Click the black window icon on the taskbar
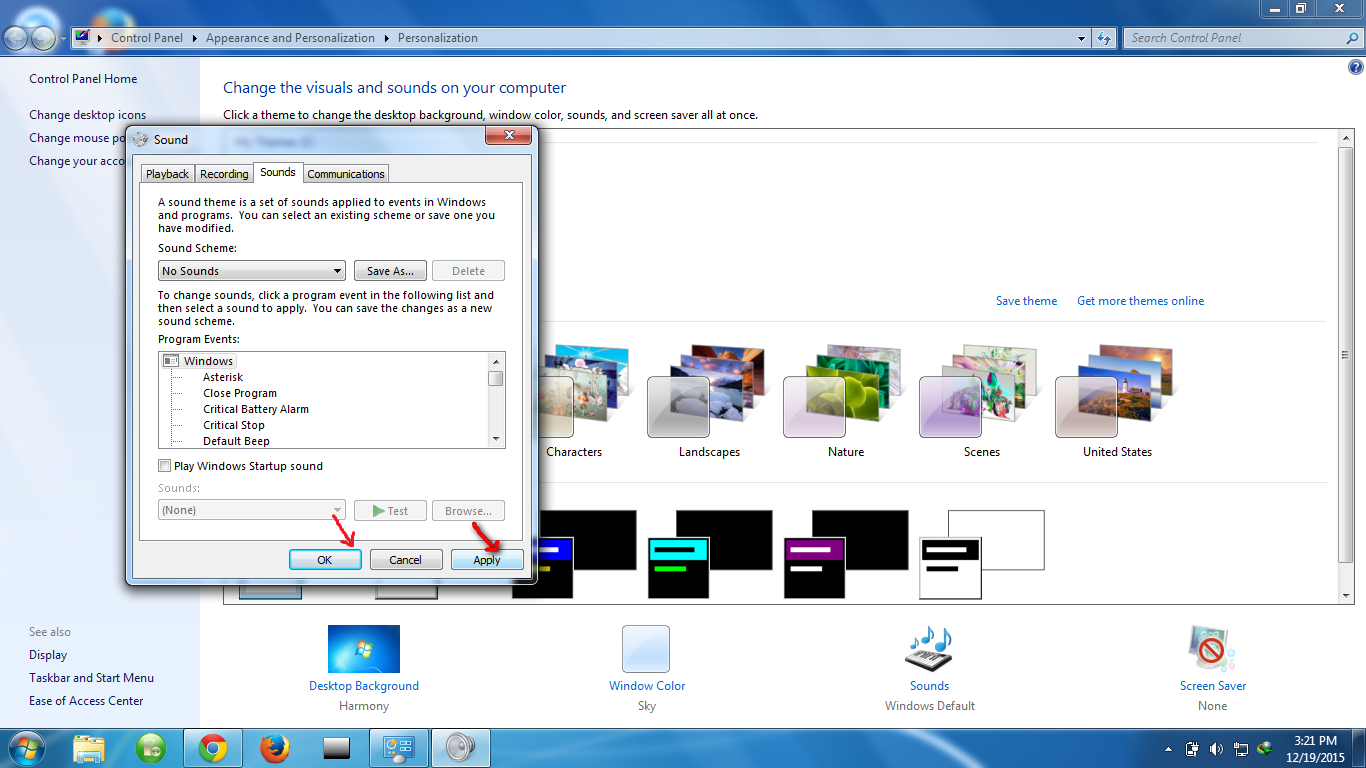Viewport: 1366px width, 768px height. pyautogui.click(x=337, y=748)
